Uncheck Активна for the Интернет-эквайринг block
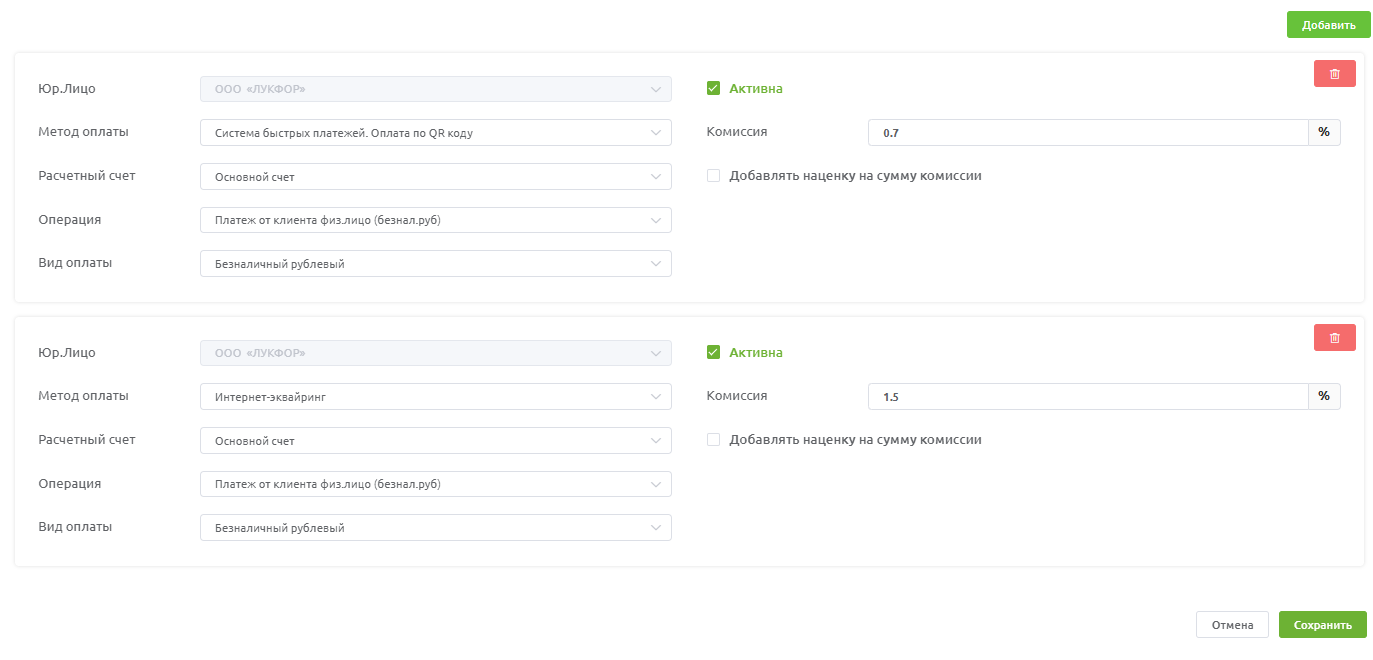 (713, 352)
